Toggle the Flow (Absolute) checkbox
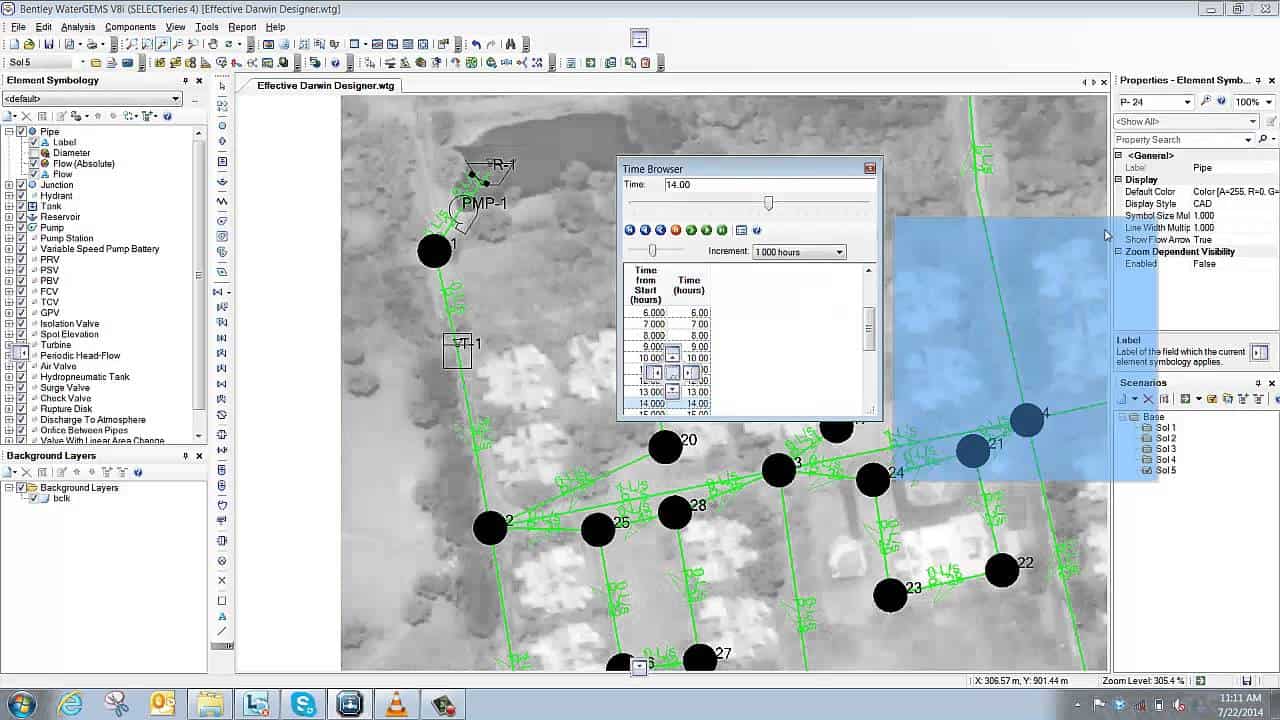This screenshot has height=720, width=1280. coord(33,164)
